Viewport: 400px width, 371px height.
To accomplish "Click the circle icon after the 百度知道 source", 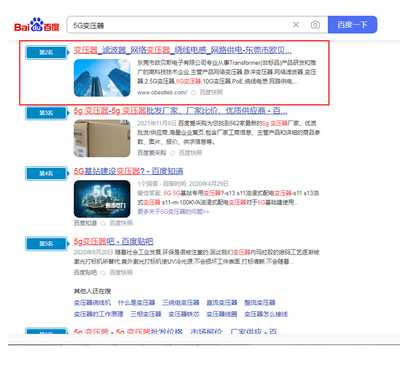I will tap(103, 223).
